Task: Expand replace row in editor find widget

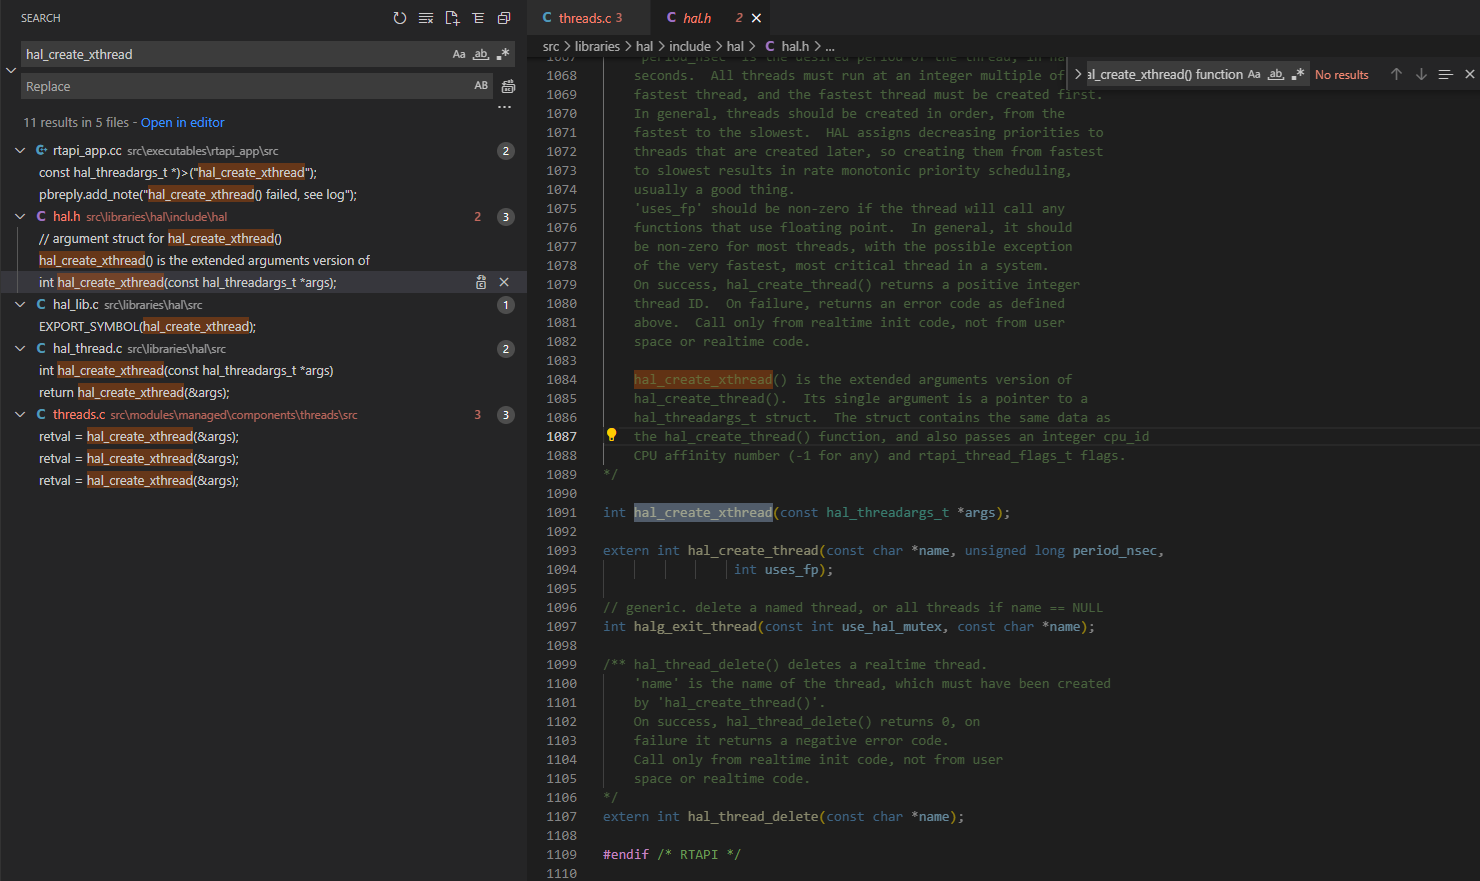Action: [1078, 75]
